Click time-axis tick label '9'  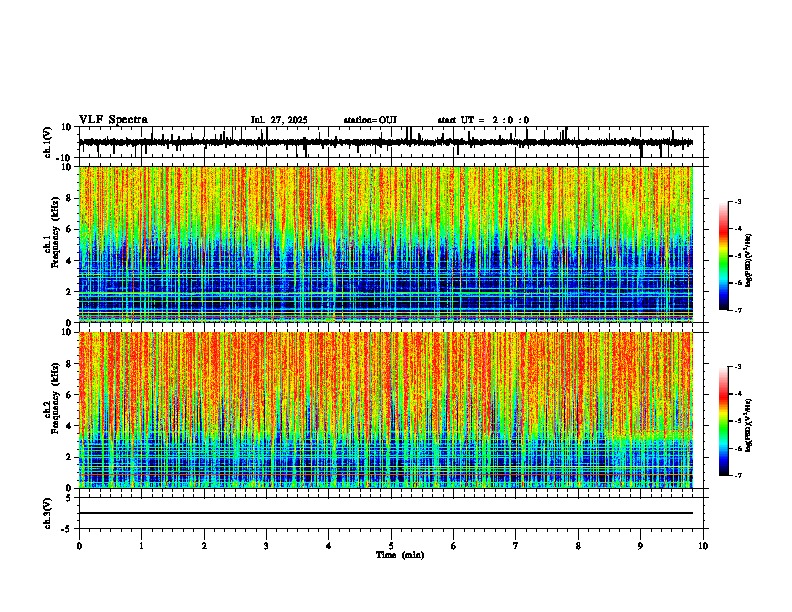[x=640, y=546]
